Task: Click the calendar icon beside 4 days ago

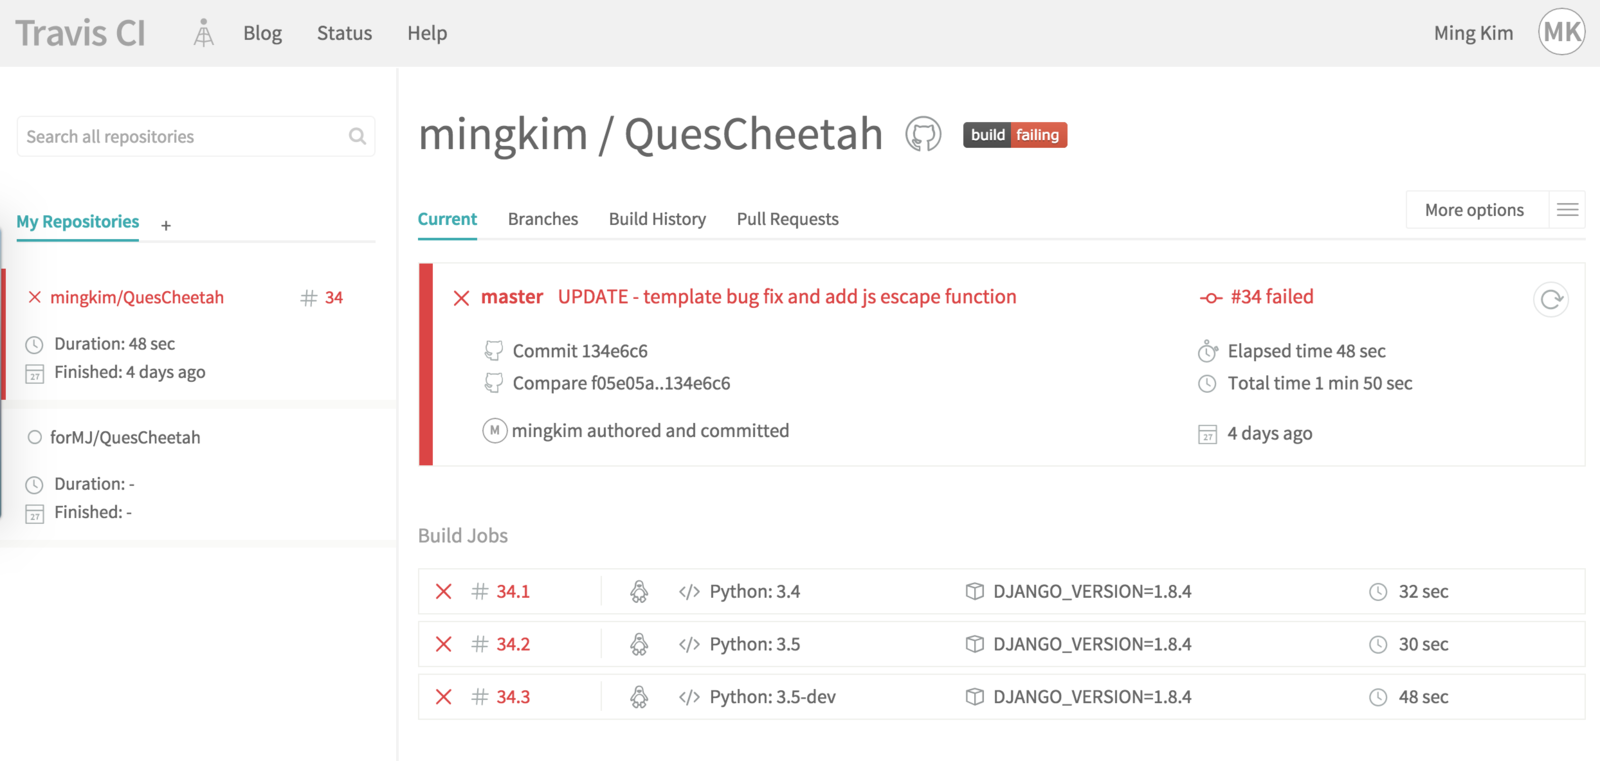Action: 1208,434
